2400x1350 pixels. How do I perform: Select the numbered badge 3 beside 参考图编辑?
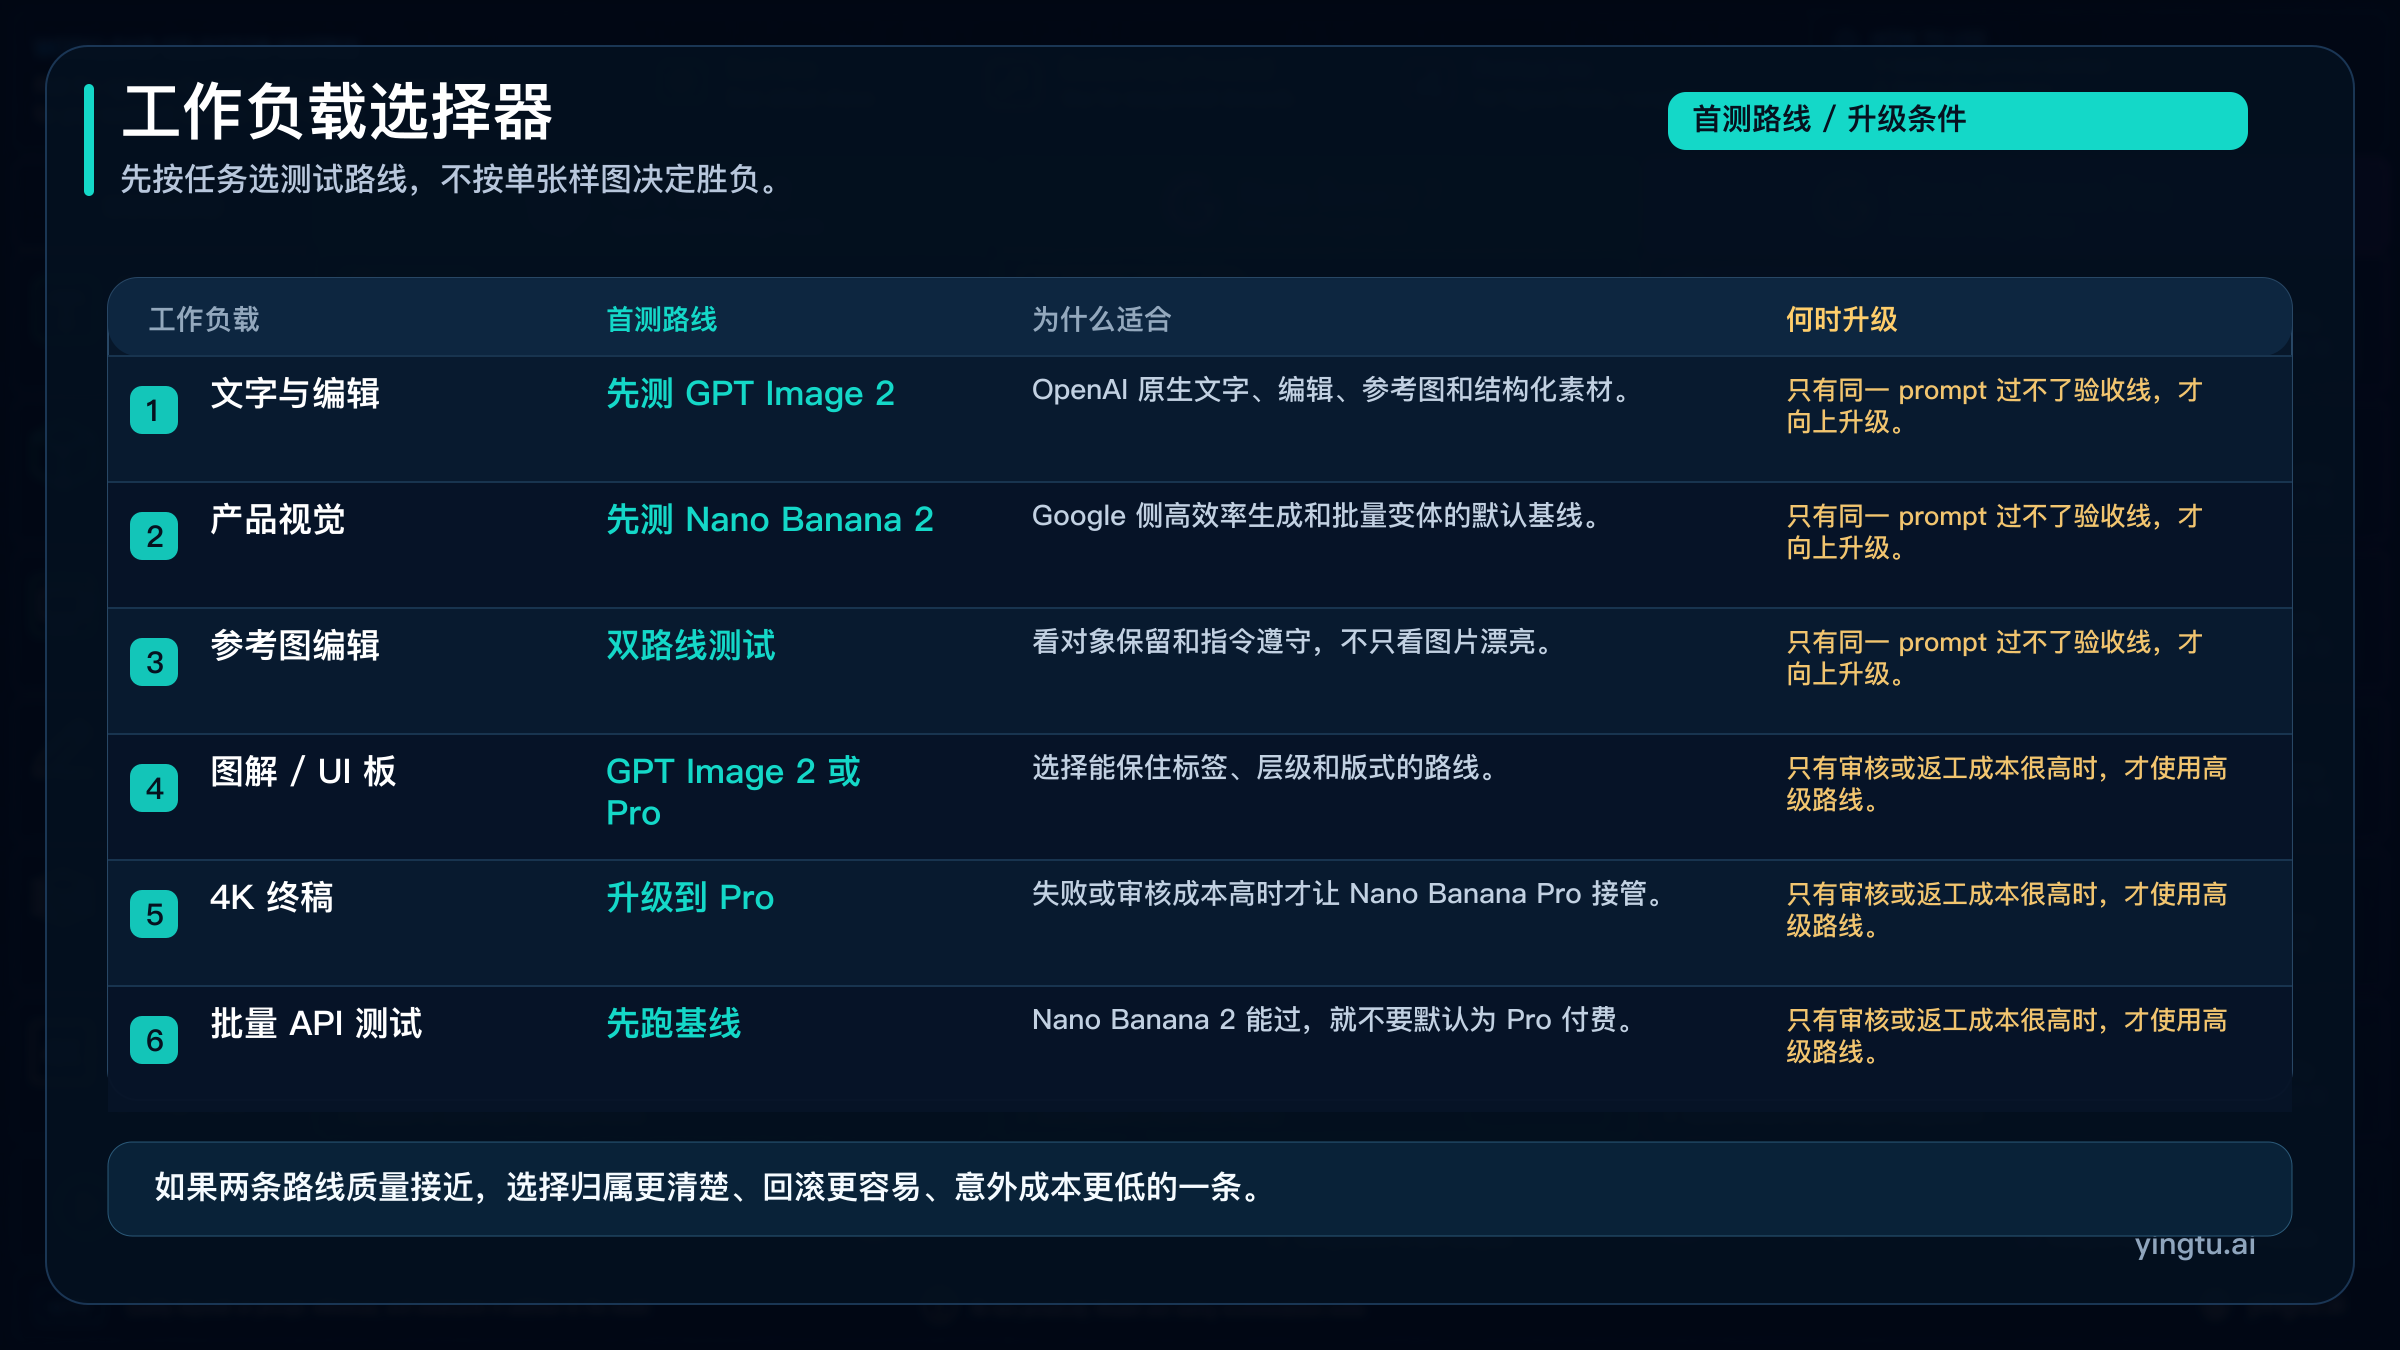152,663
